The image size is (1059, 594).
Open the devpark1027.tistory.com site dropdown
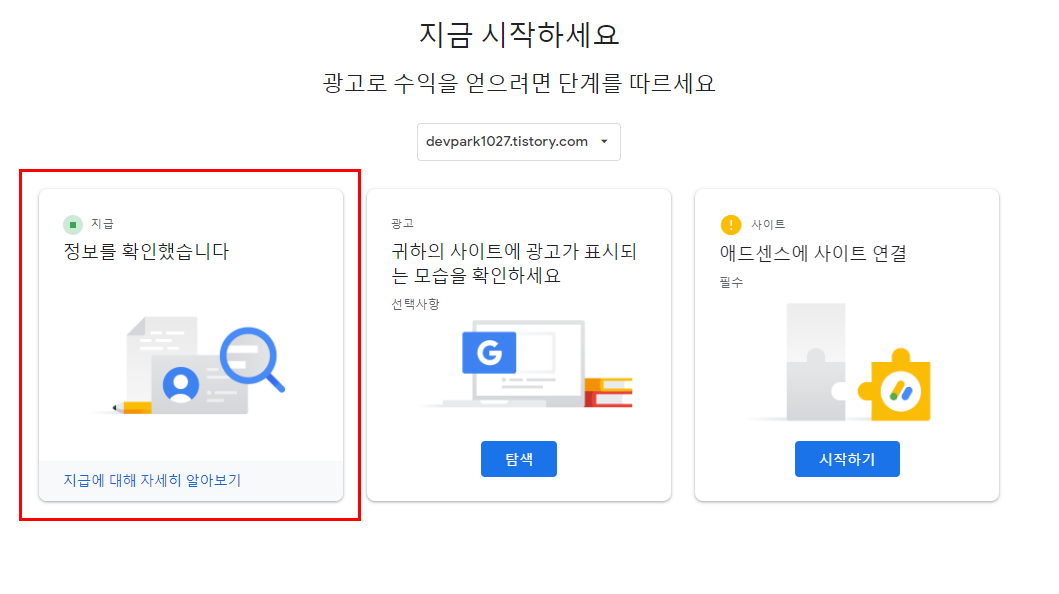[519, 142]
